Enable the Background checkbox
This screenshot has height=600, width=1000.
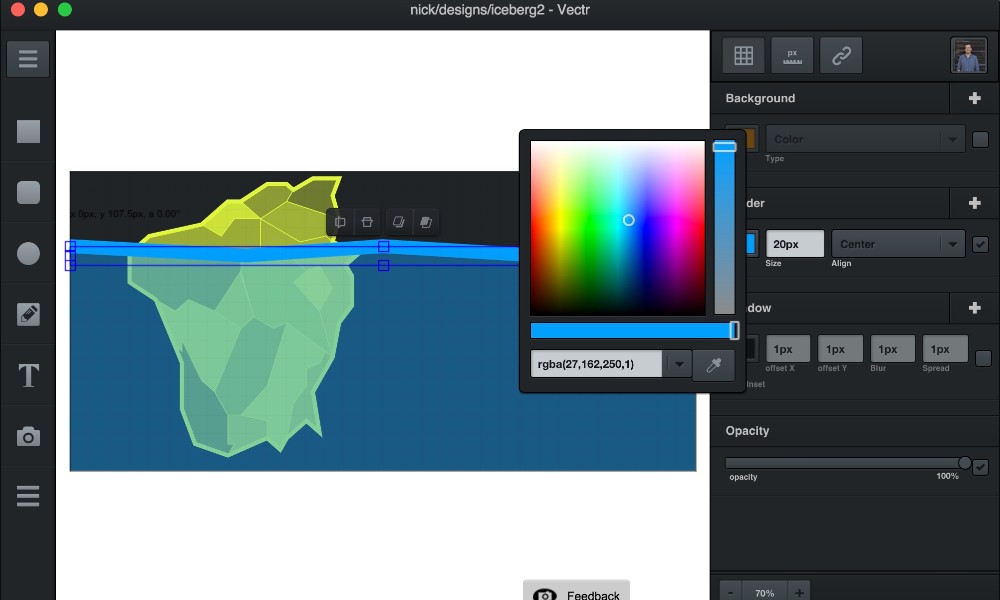pyautogui.click(x=981, y=139)
